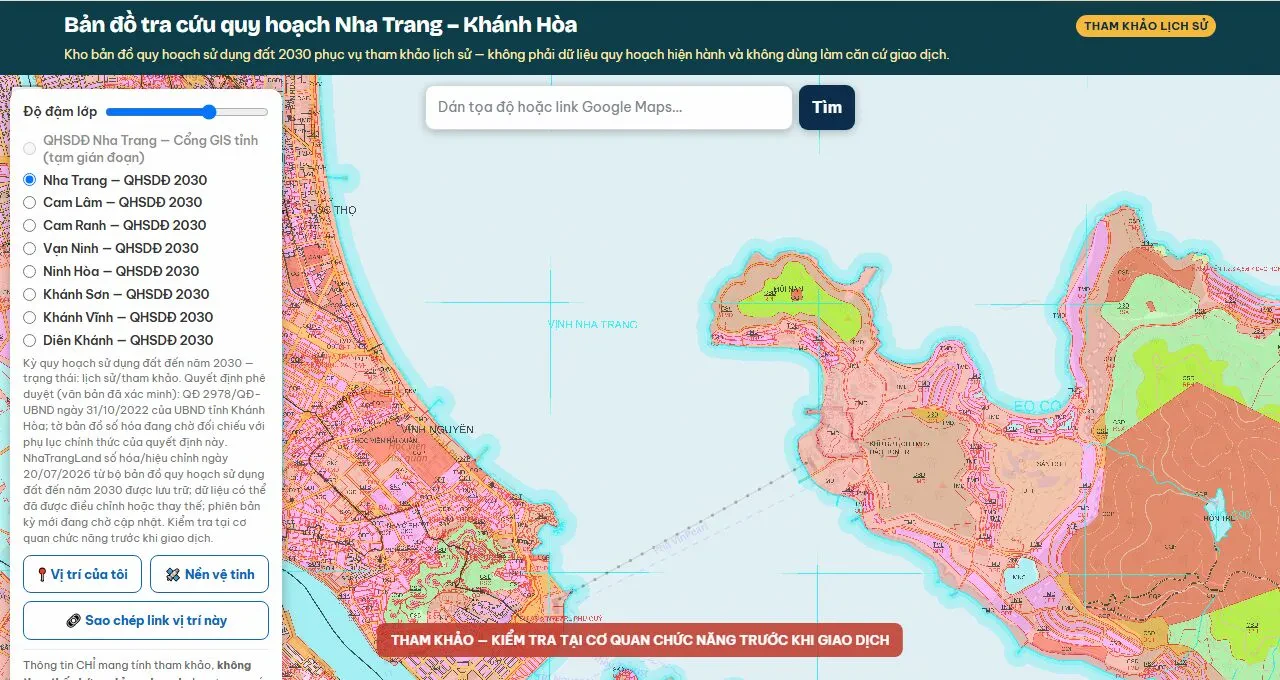The image size is (1280, 680).
Task: Click the THAM KHẢO LỊCH SỬ badge
Action: coord(1146,26)
